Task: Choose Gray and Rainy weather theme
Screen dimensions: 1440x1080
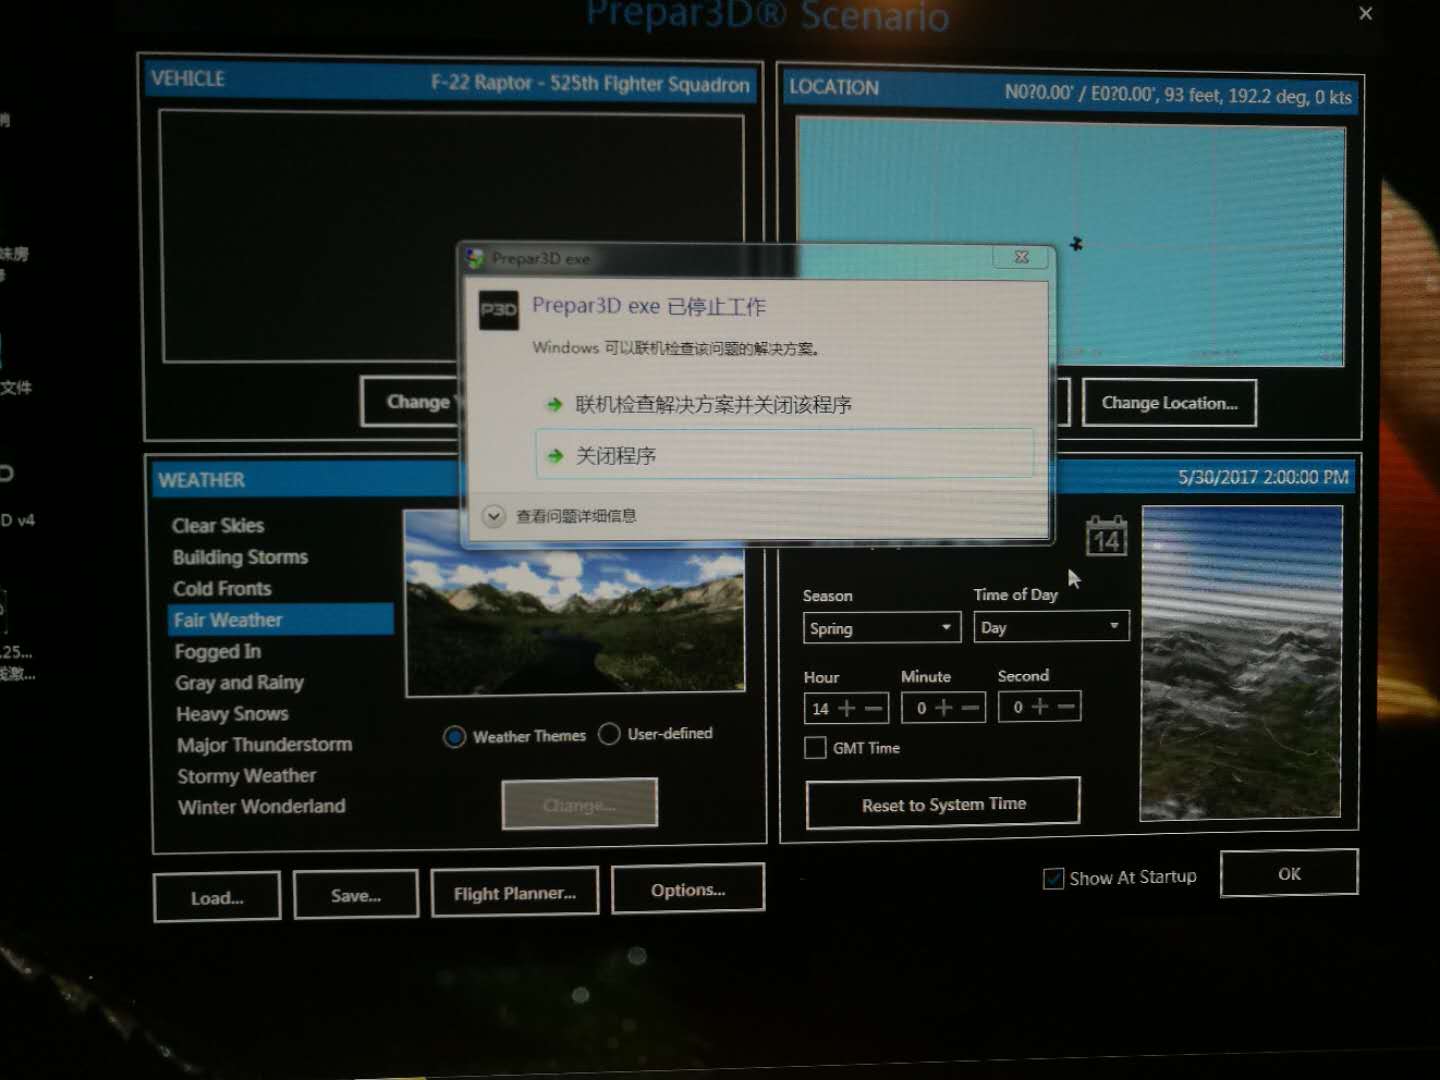Action: pos(239,683)
